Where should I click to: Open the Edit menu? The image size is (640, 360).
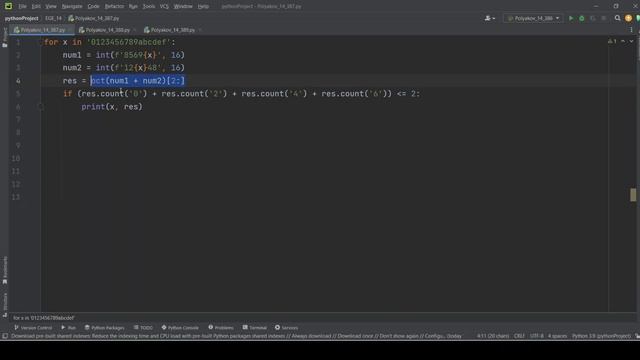coord(36,7)
